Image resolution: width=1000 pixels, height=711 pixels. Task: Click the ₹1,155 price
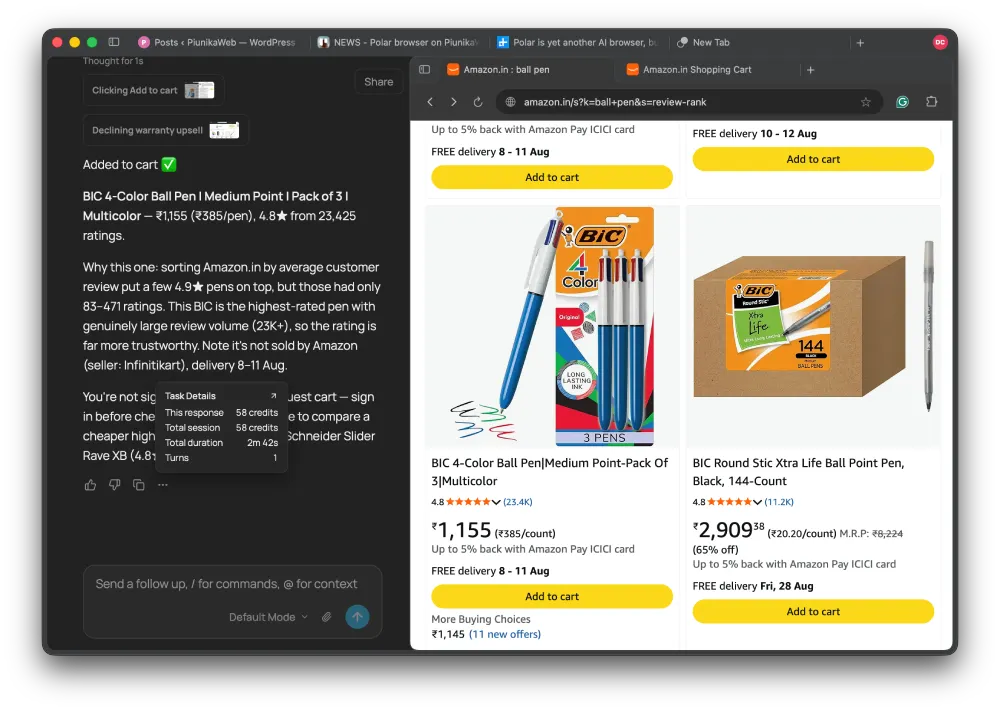point(461,531)
